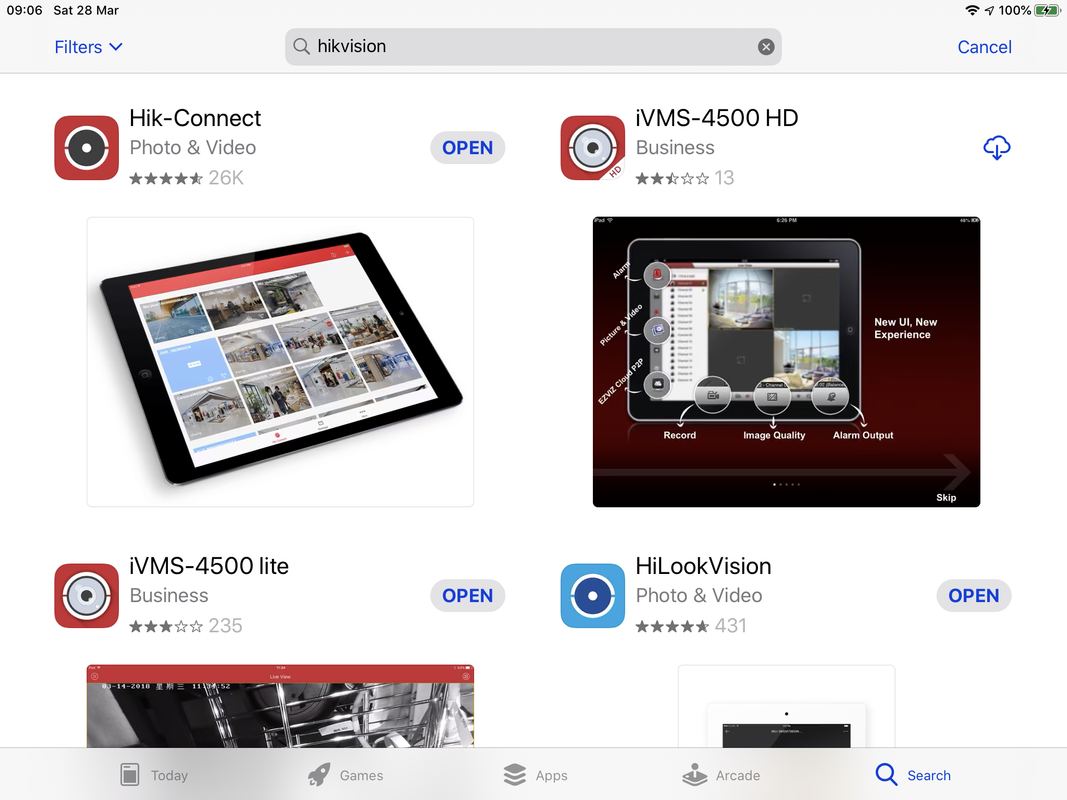
Task: Tap the 09:06 clock in status bar
Action: 24,10
